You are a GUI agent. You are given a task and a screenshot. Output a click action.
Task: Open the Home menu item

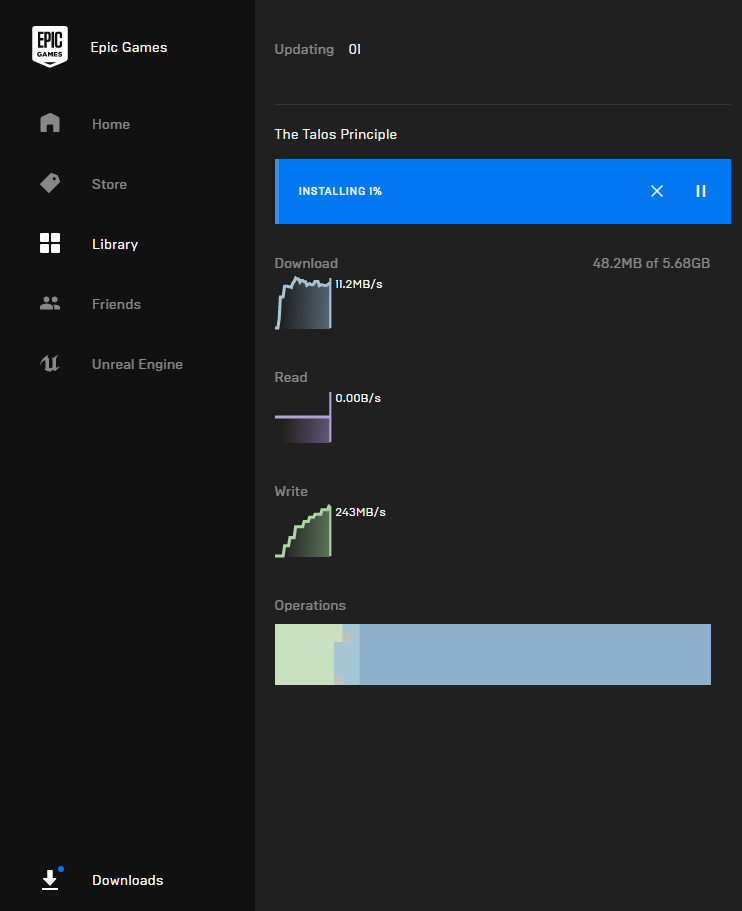click(x=111, y=124)
